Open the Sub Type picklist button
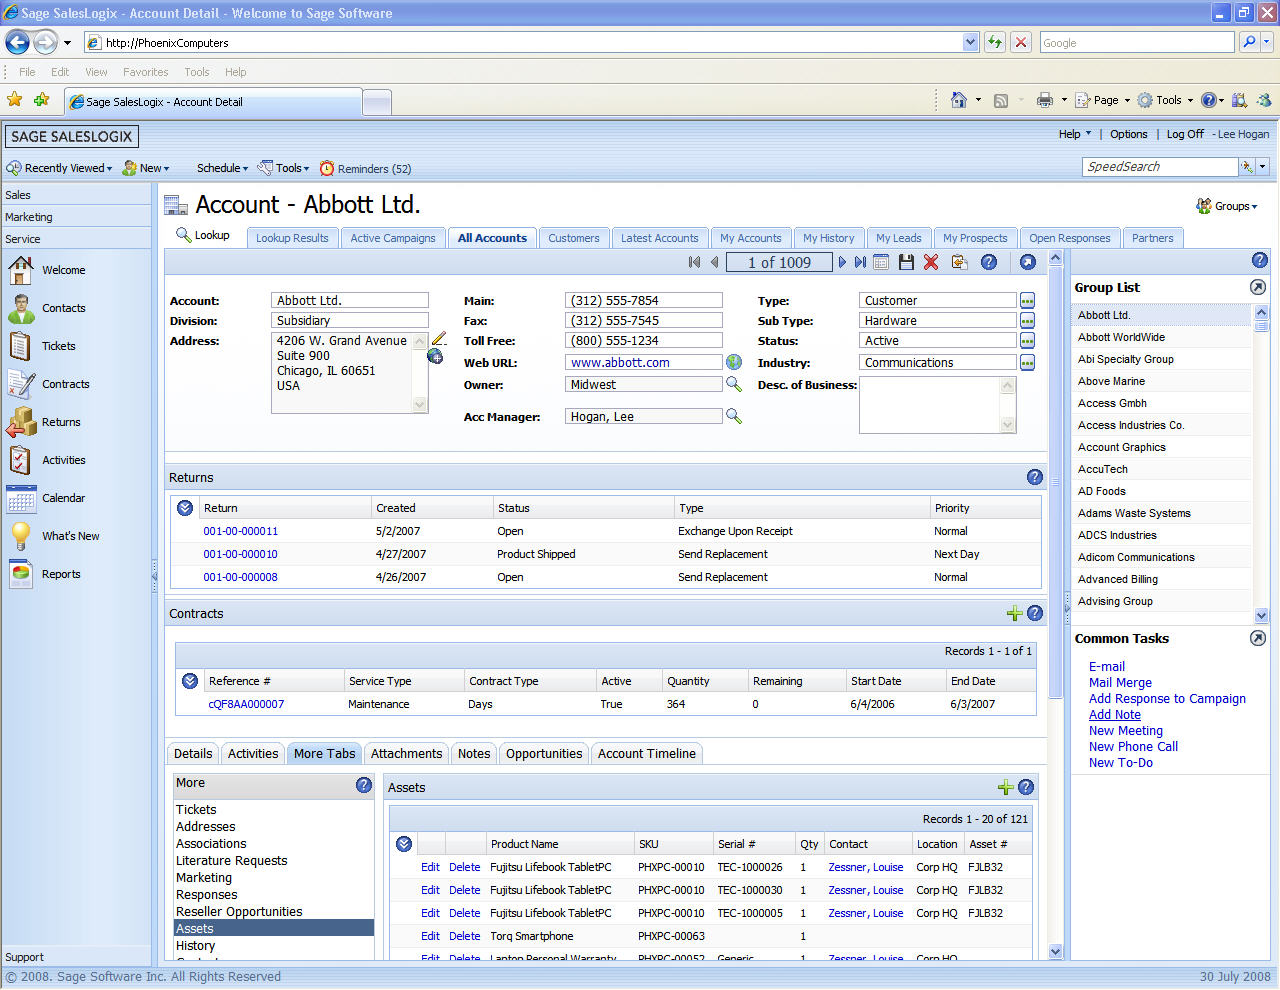Screen dimensions: 1280x990 pyautogui.click(x=1027, y=320)
